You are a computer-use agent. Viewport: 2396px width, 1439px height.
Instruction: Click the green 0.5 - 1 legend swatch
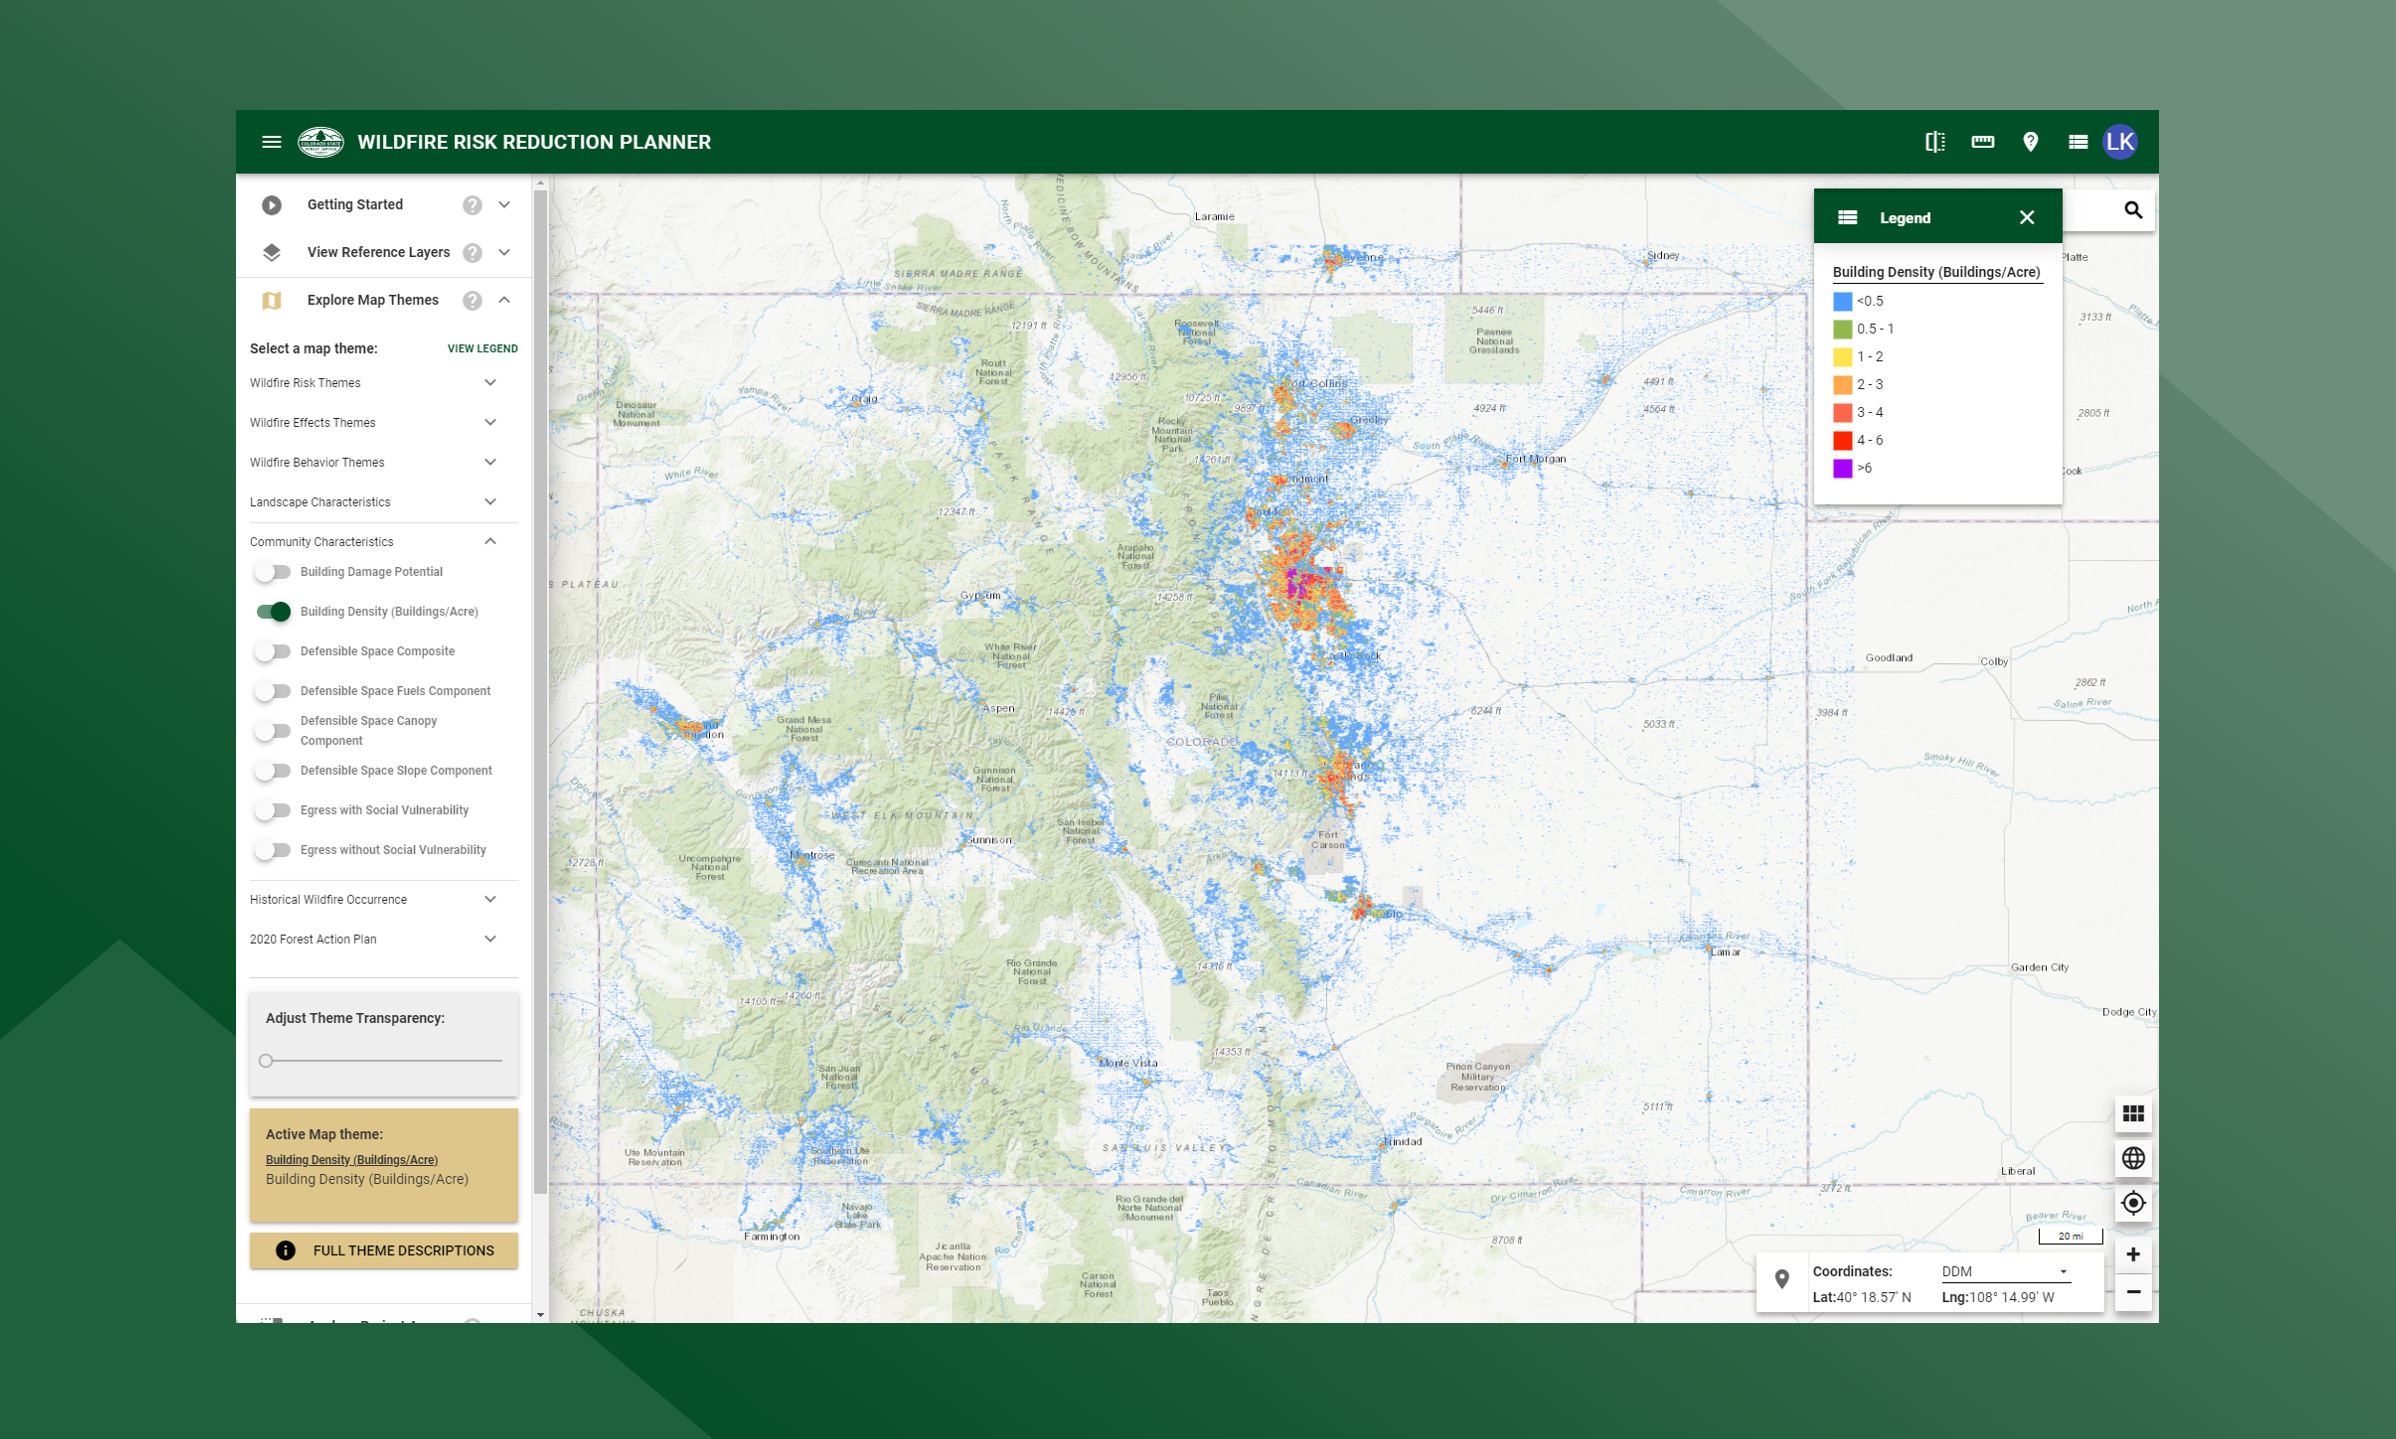[1842, 329]
